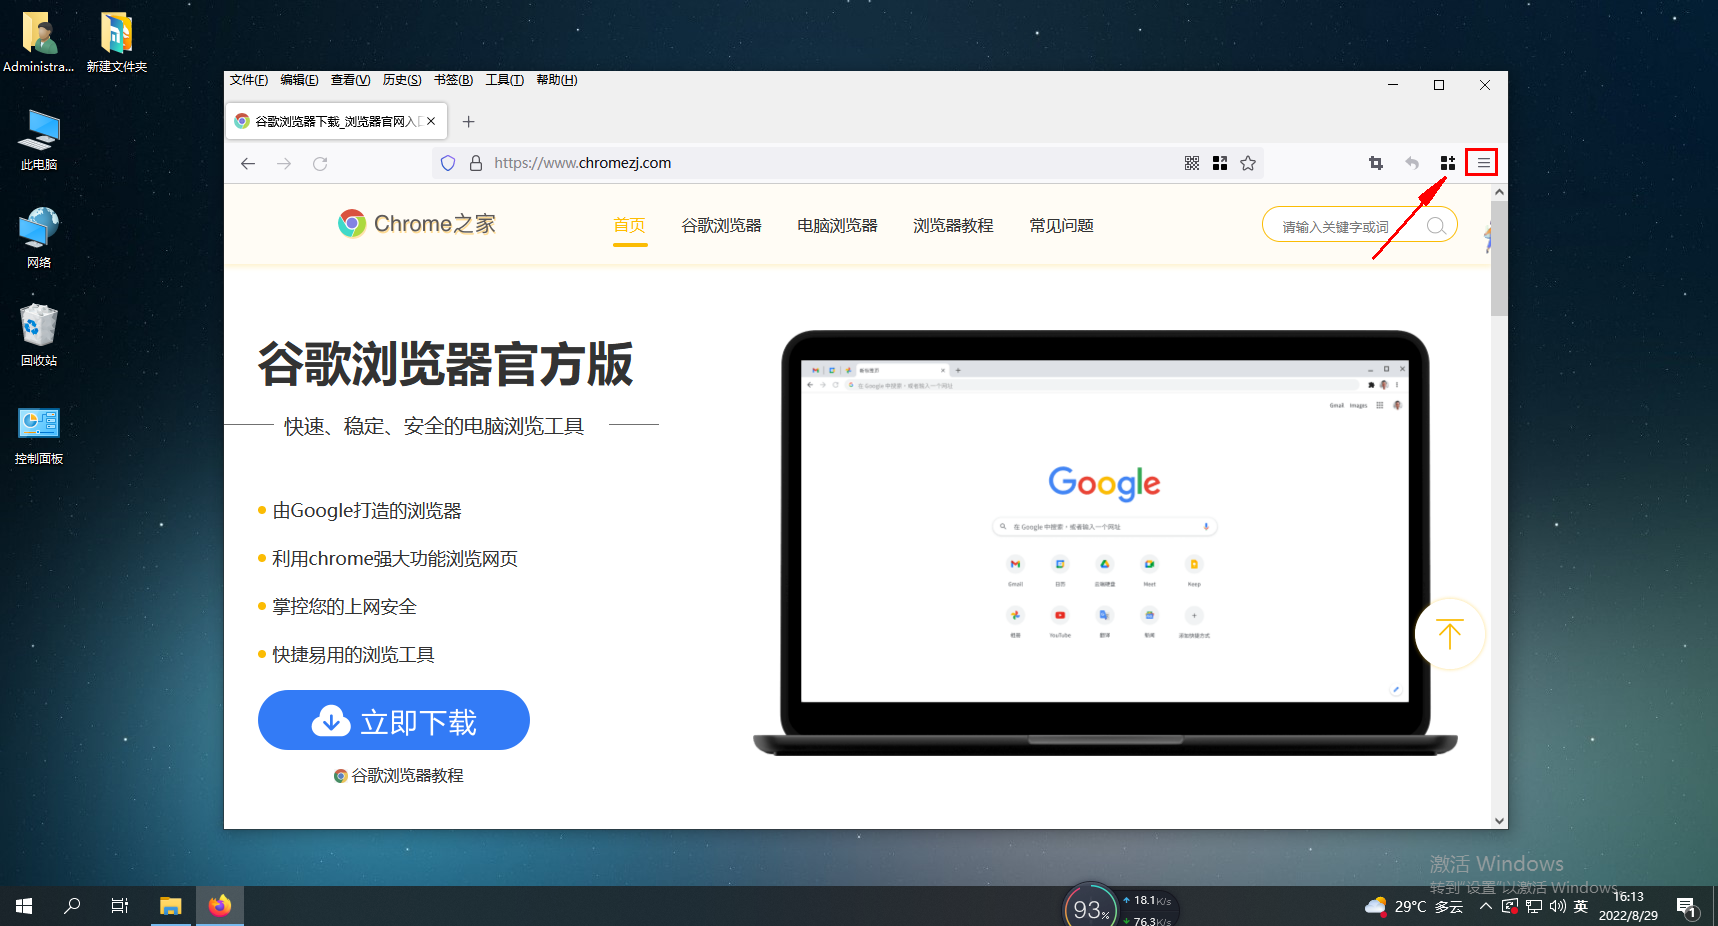Open the Windows Start menu
The width and height of the screenshot is (1718, 926).
click(x=24, y=906)
